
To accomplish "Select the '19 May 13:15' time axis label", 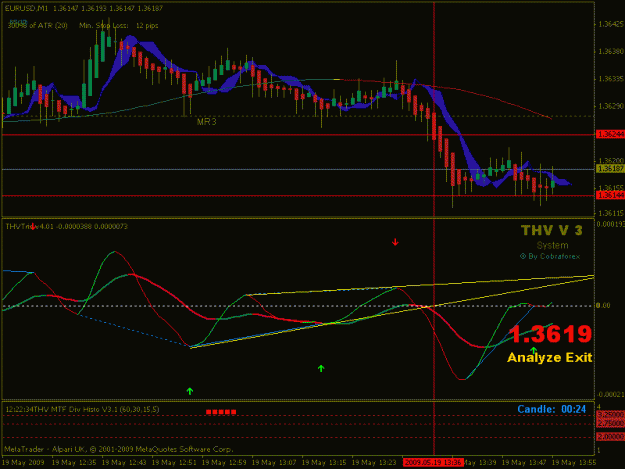I will (324, 463).
